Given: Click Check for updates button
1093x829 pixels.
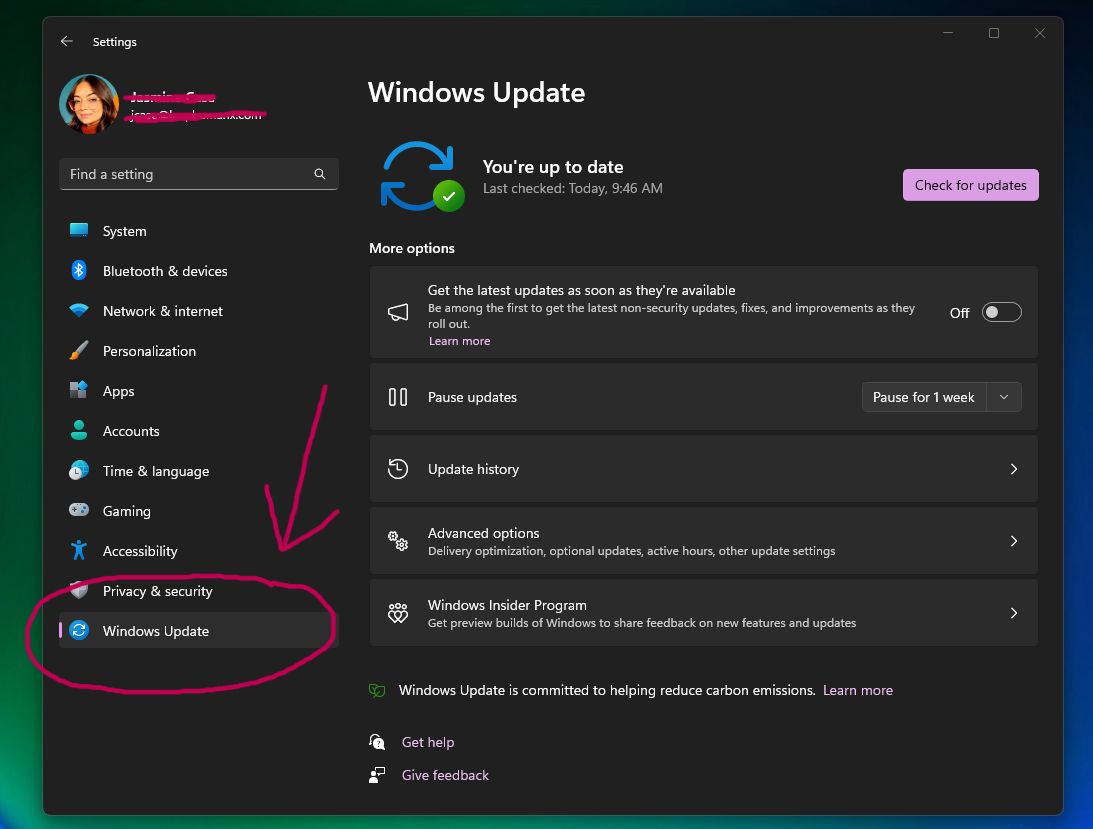Looking at the screenshot, I should [x=970, y=185].
